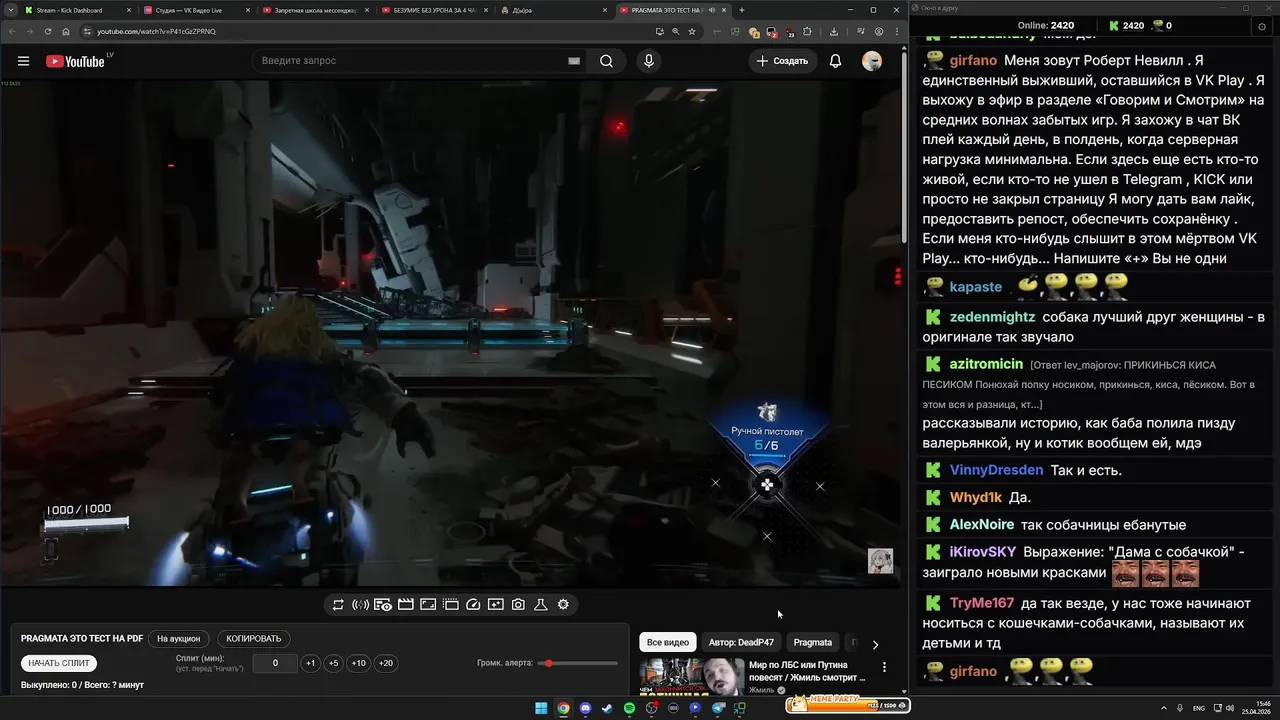Add +20 minutes to split
The height and width of the screenshot is (720, 1280).
point(385,663)
